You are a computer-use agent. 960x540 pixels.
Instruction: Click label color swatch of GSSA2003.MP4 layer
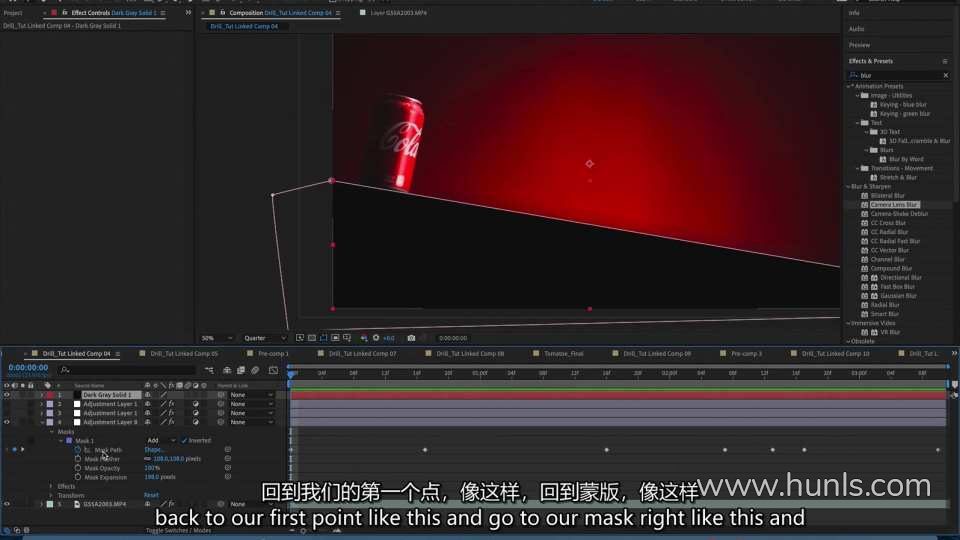point(50,504)
